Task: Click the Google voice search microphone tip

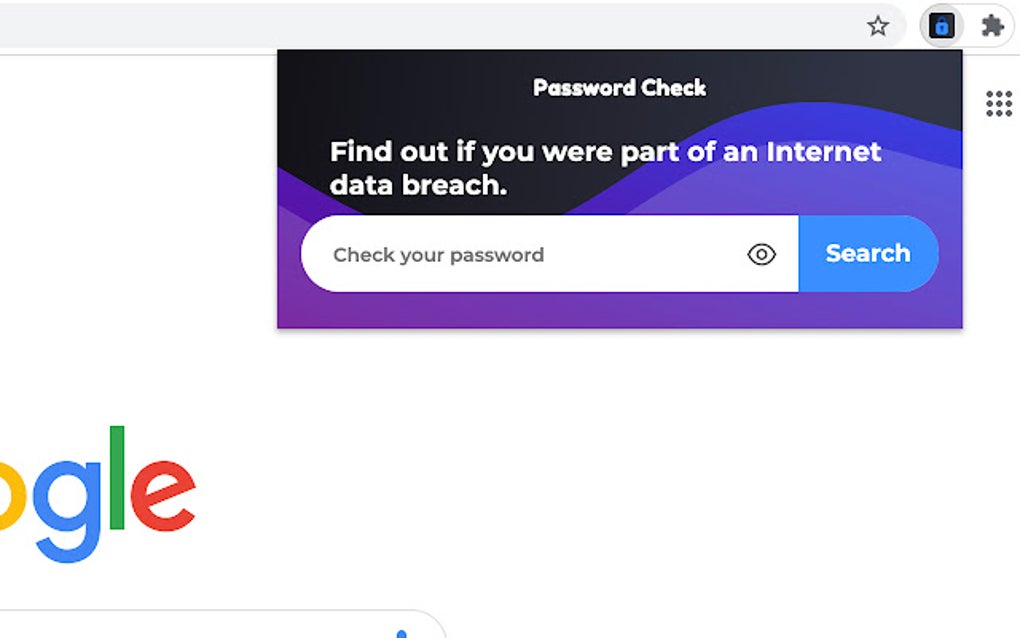Action: 401,633
